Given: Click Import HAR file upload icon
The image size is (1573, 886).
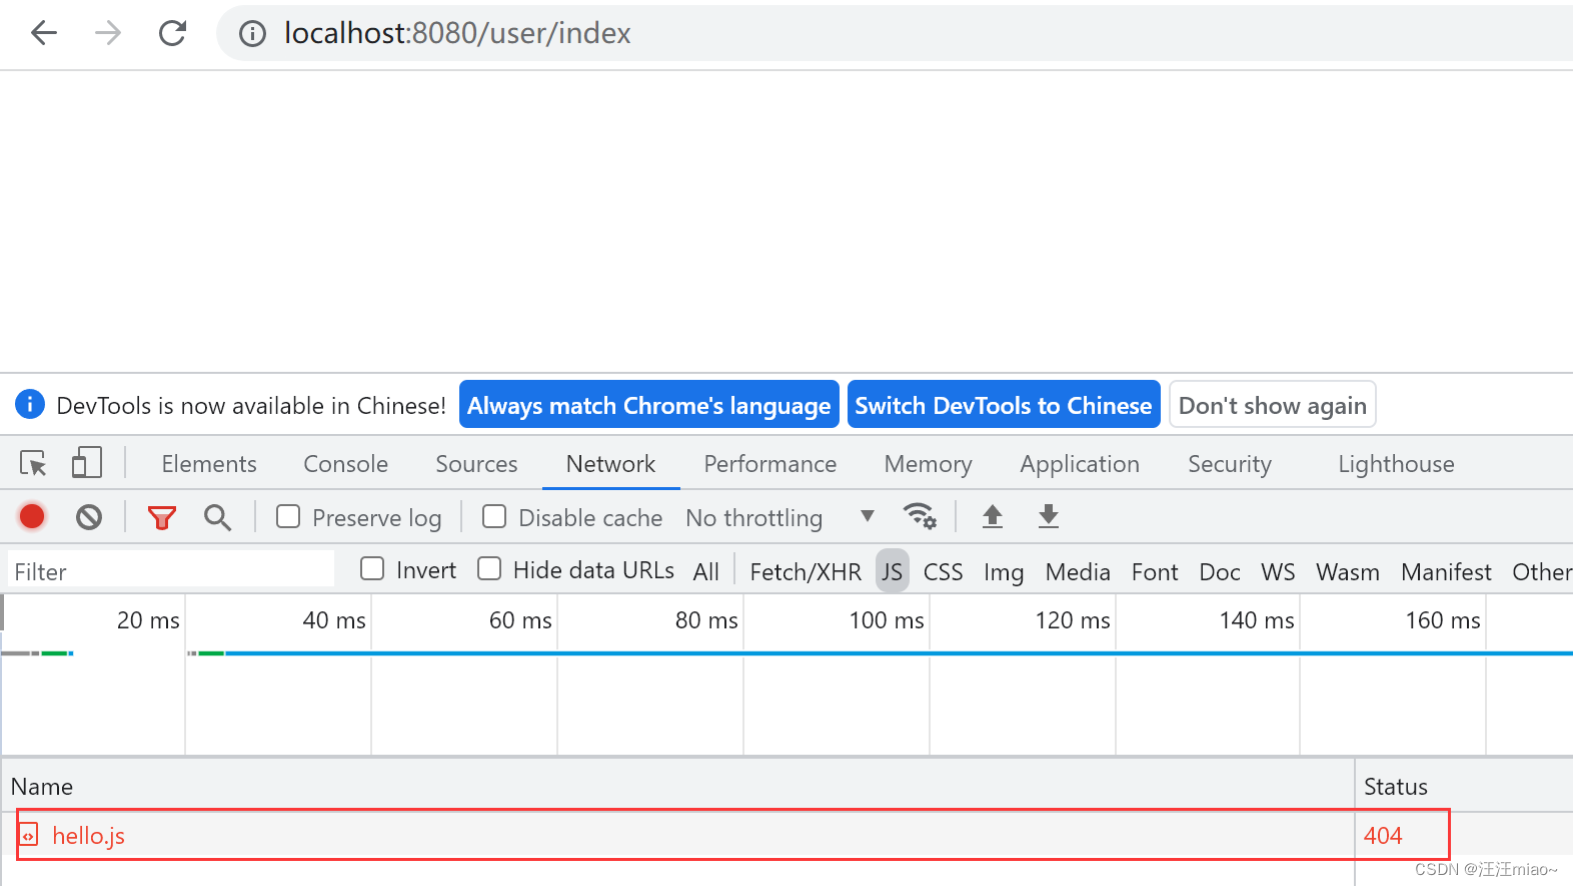Looking at the screenshot, I should coord(992,516).
